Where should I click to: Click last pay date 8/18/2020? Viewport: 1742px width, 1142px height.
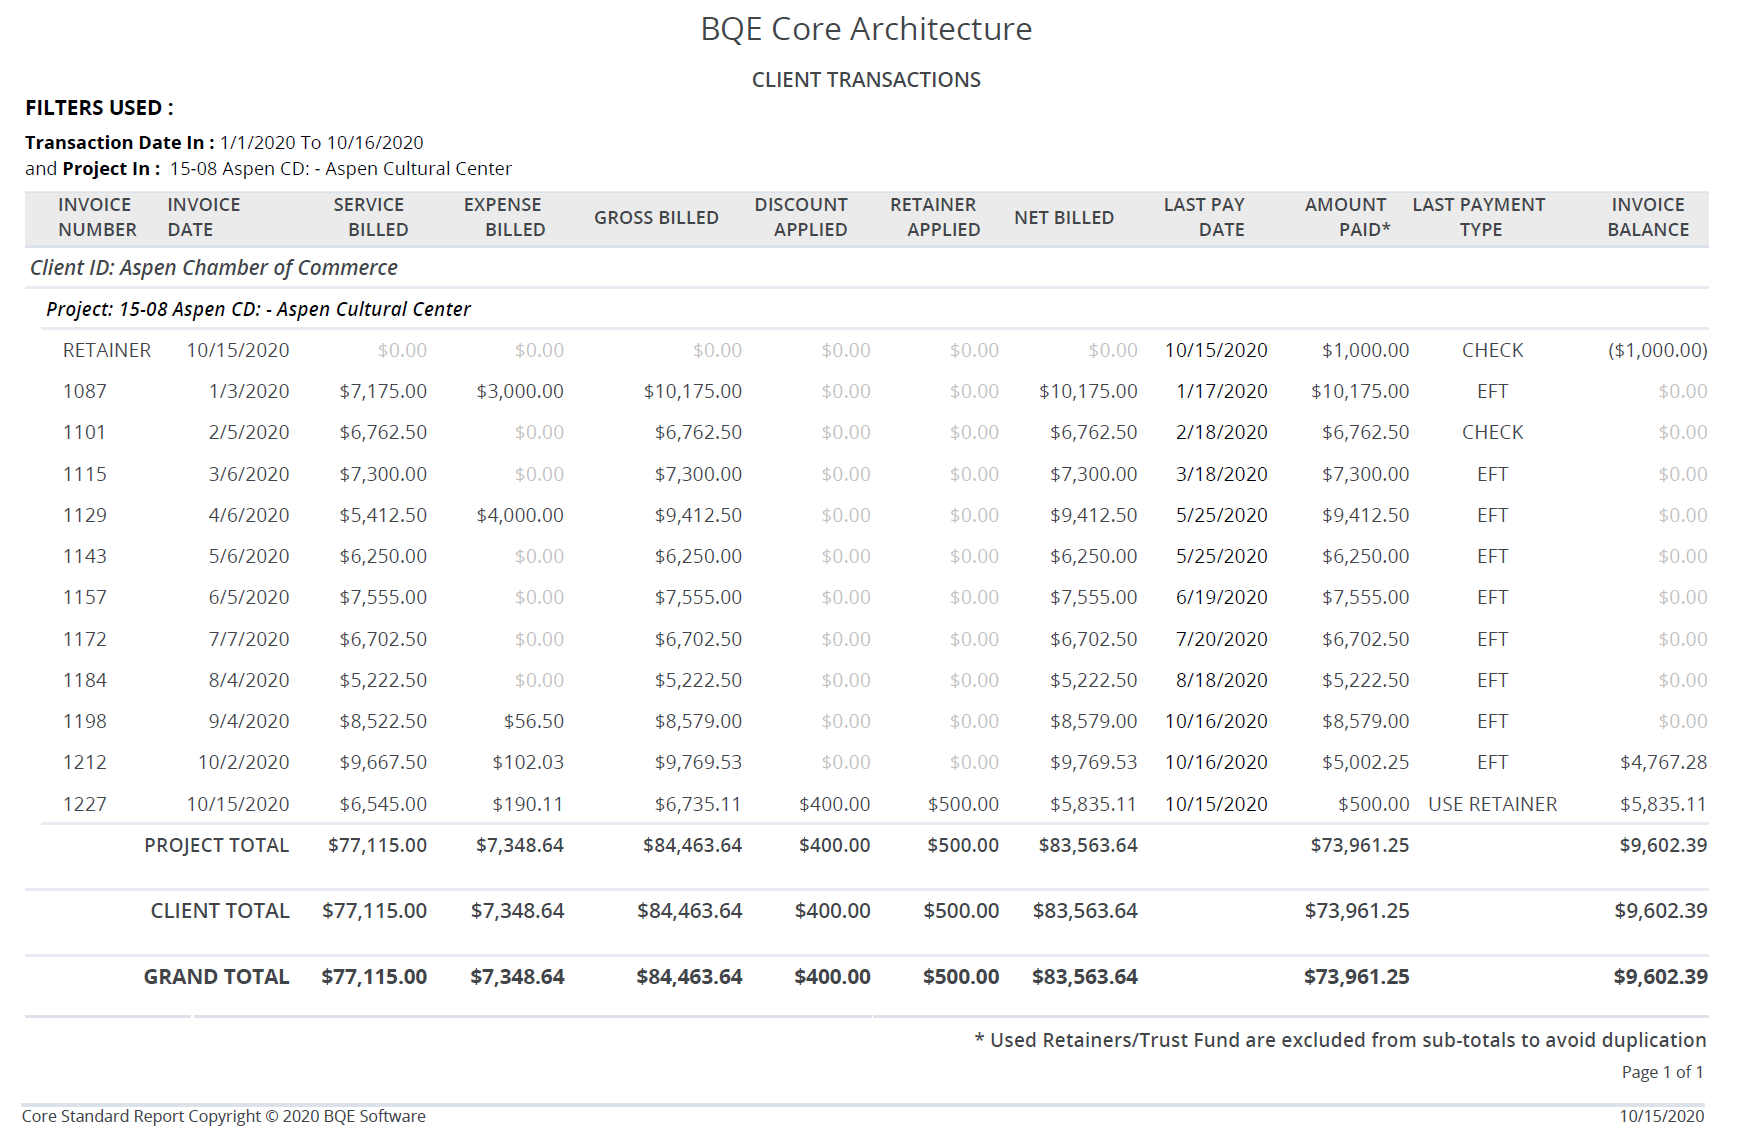click(x=1222, y=681)
